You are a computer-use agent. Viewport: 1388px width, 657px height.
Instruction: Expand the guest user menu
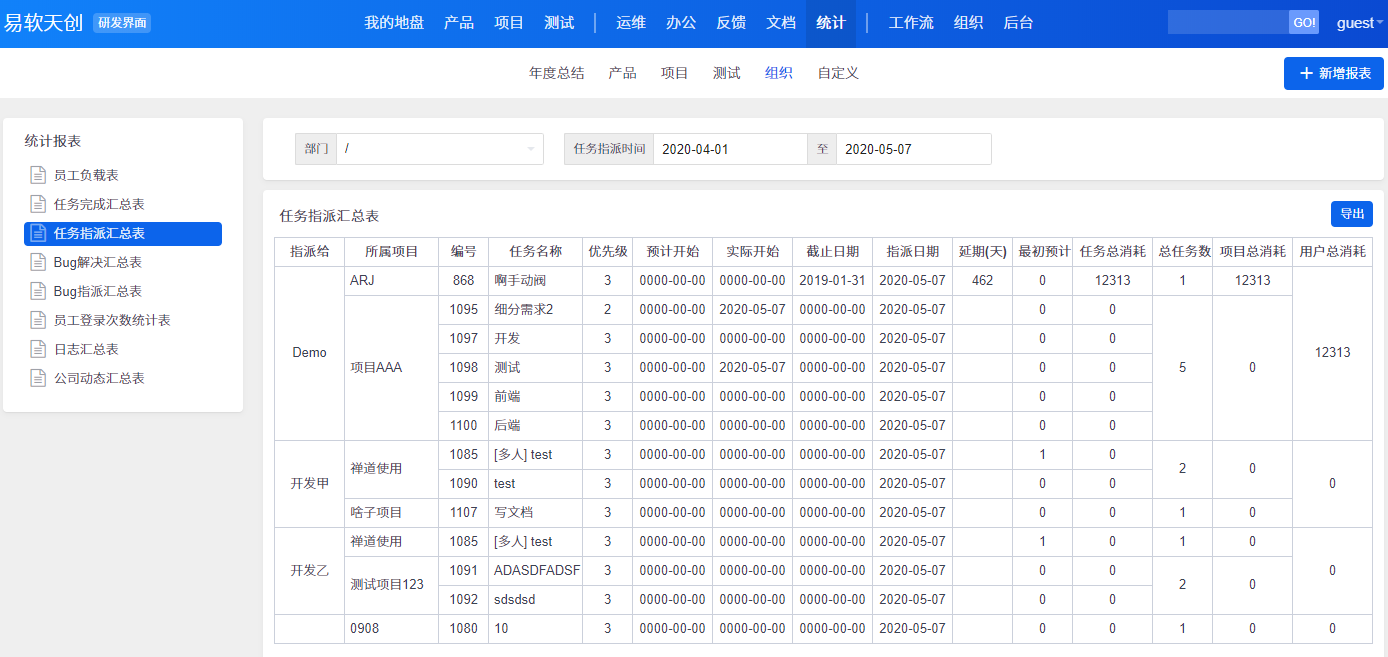[1359, 23]
